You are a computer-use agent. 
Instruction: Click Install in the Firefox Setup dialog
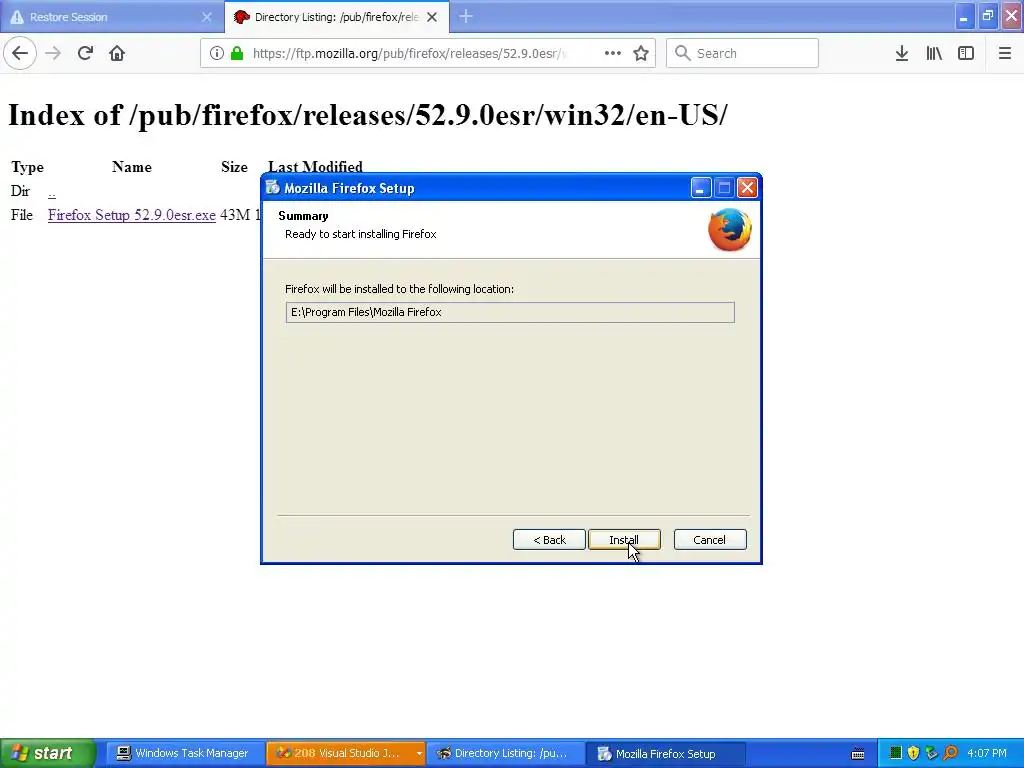tap(624, 539)
